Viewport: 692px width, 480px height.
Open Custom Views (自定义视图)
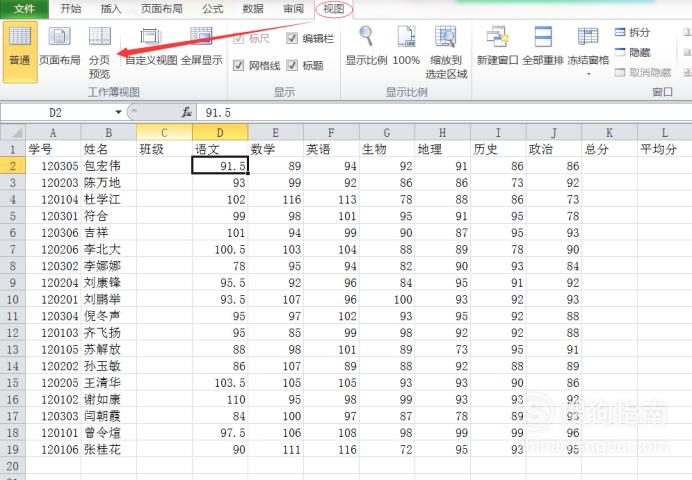(x=151, y=46)
